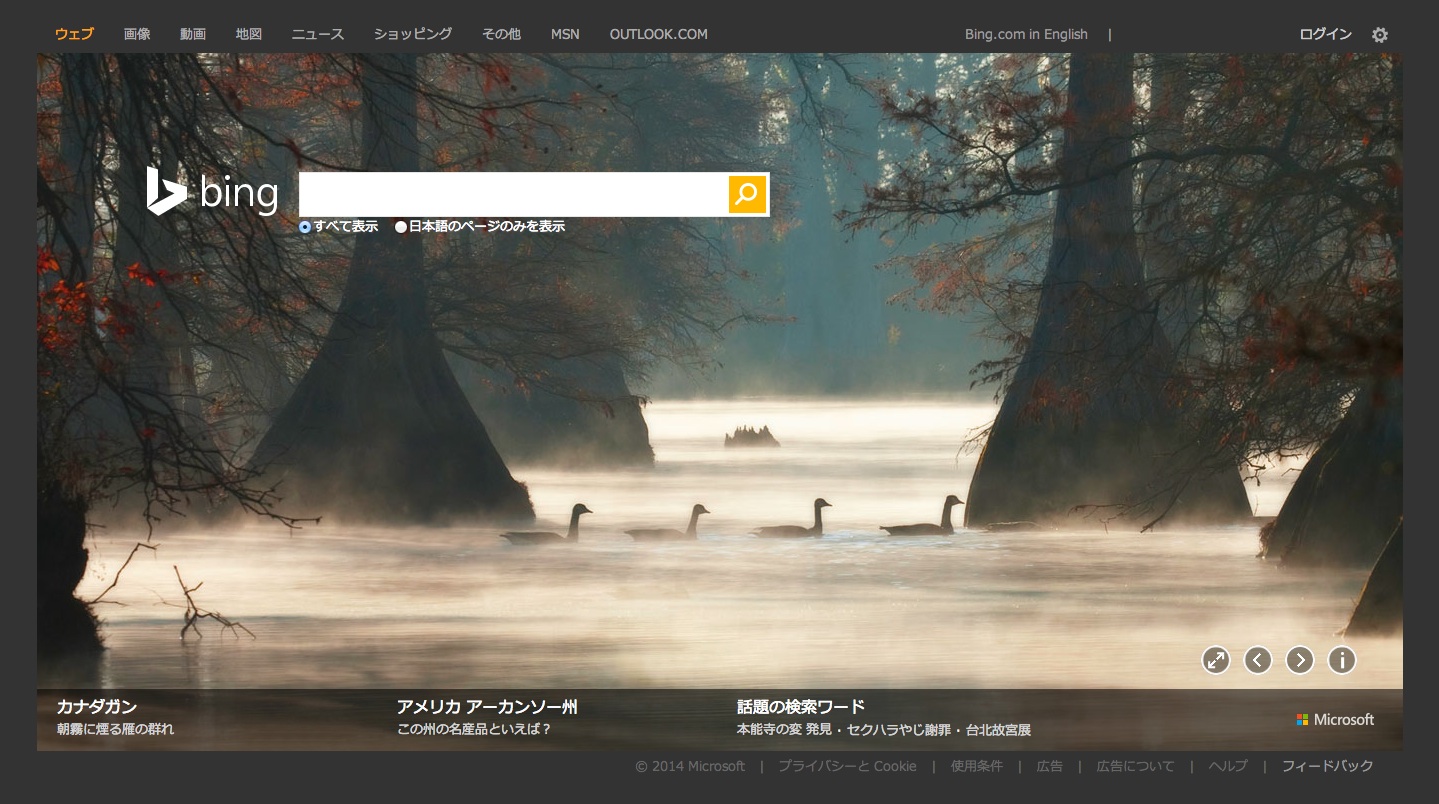Open the カナダガン image caption link
The height and width of the screenshot is (804, 1439).
tap(97, 707)
